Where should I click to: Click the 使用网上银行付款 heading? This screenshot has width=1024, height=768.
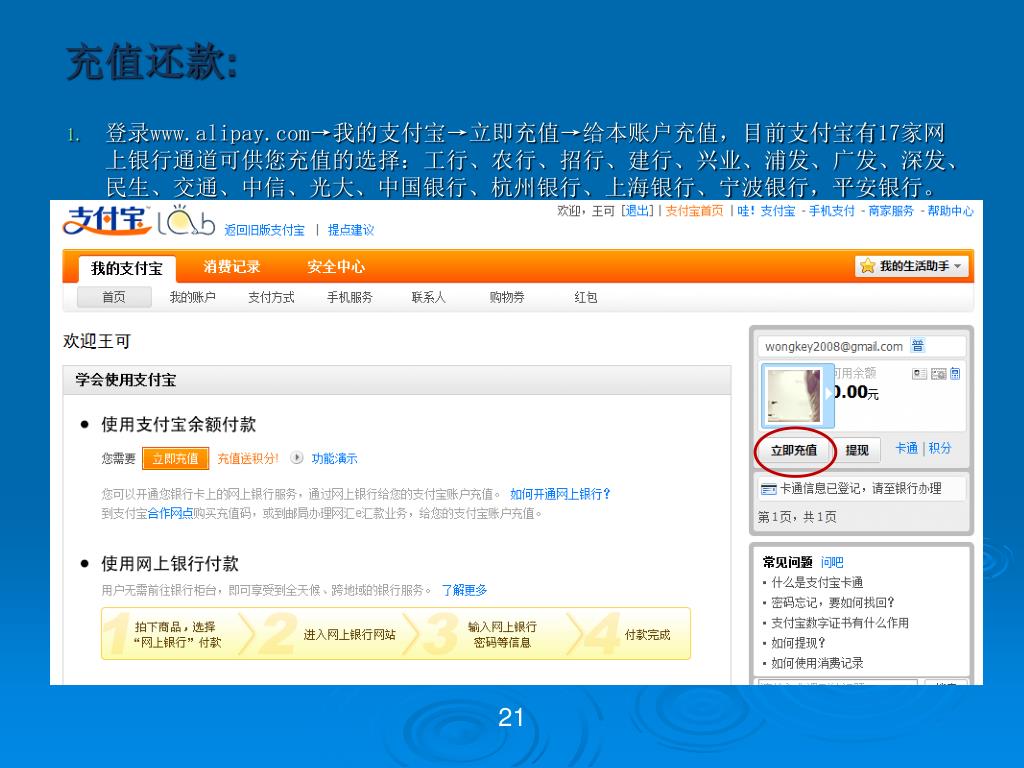pos(170,564)
